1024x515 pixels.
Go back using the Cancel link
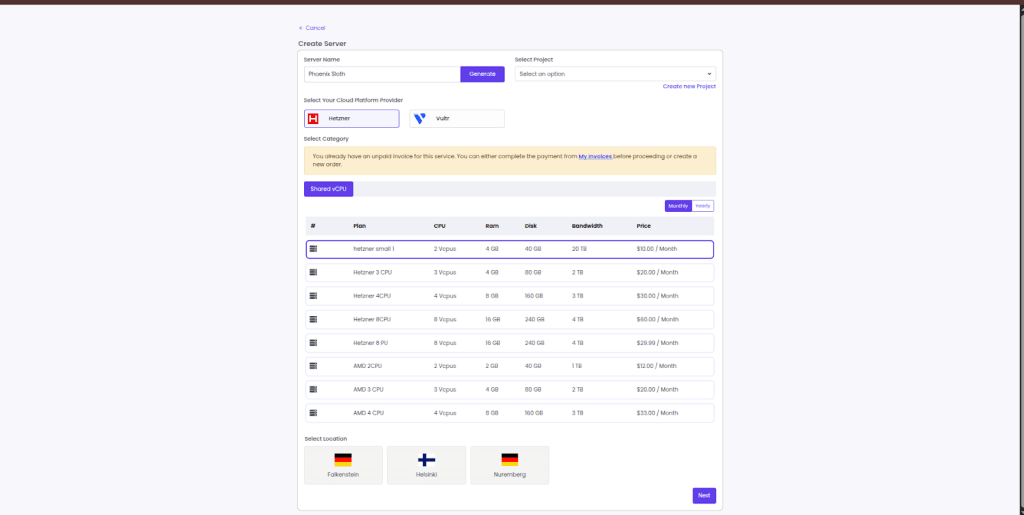point(312,28)
